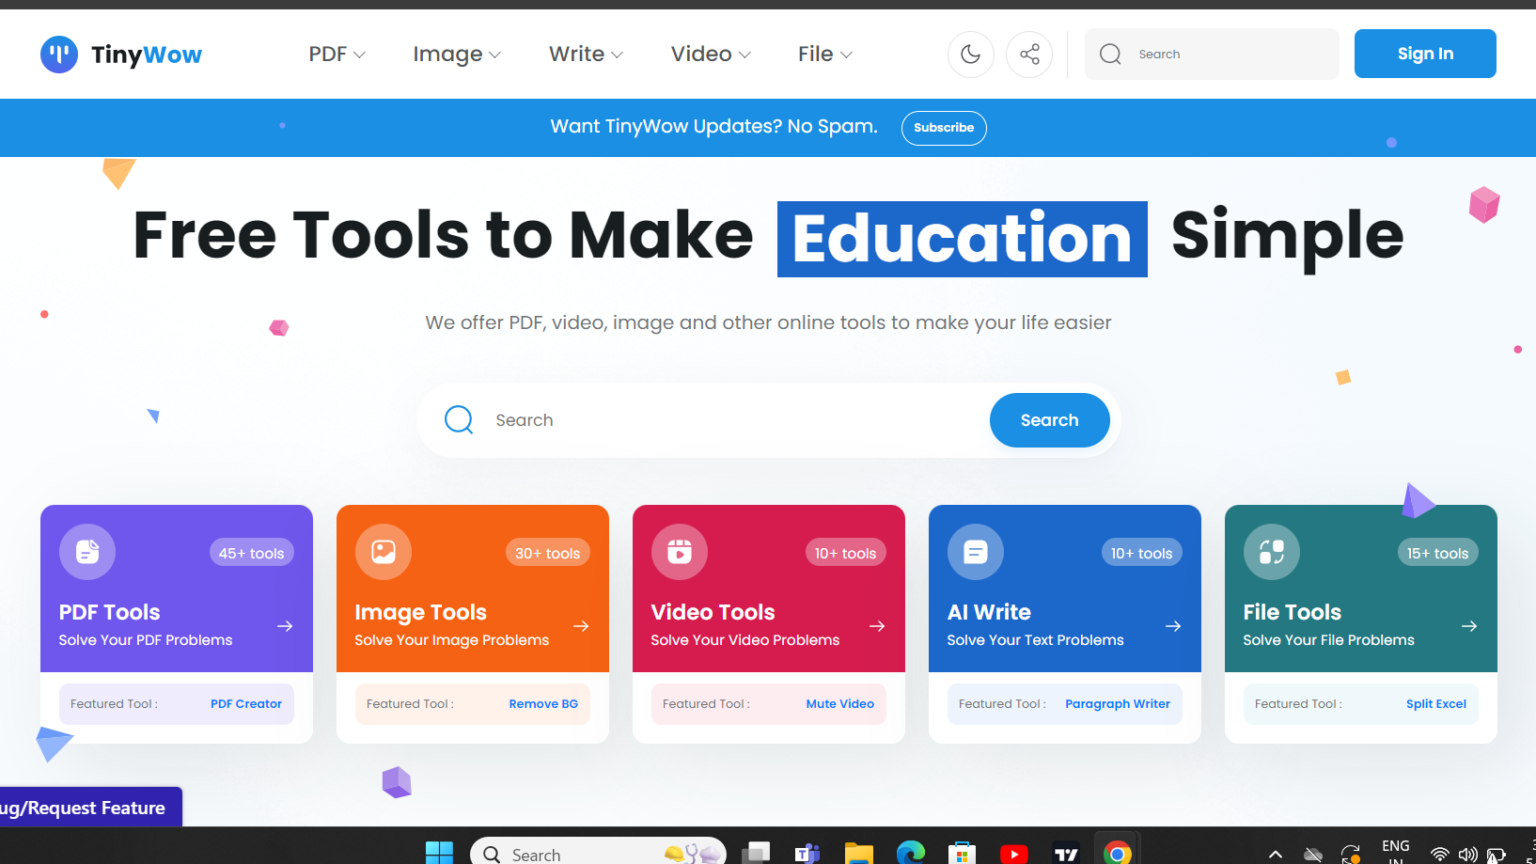Open Microsoft Edge from taskbar
This screenshot has height=864, width=1536.
(910, 853)
